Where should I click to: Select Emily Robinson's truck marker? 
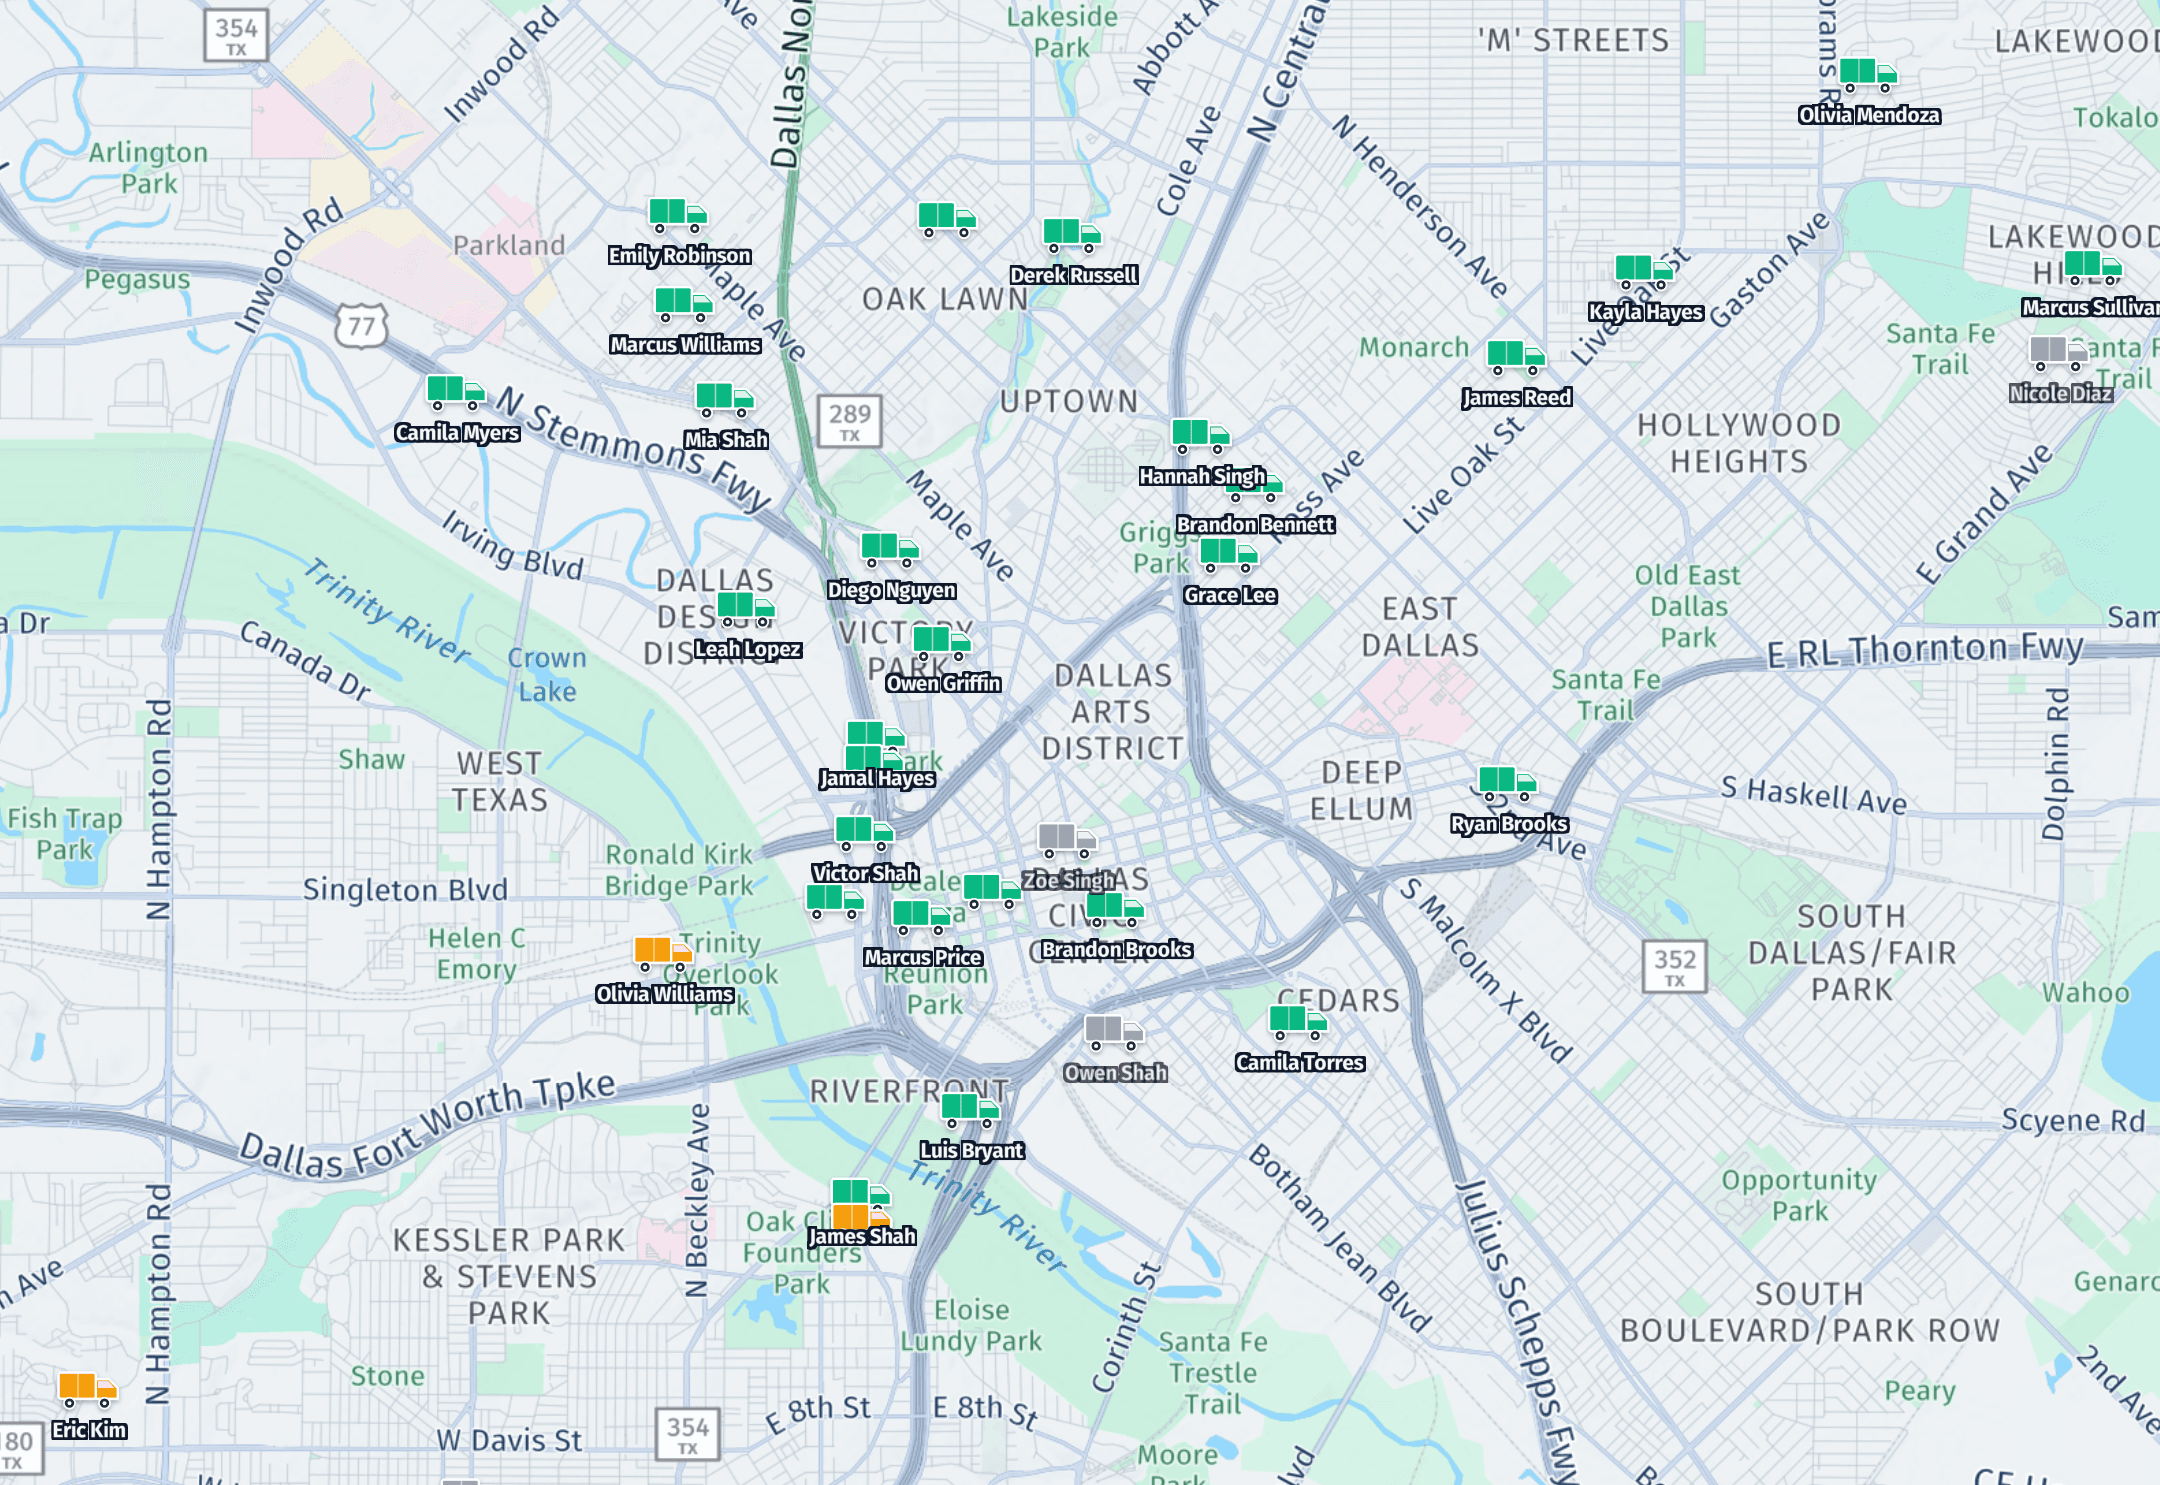point(678,215)
